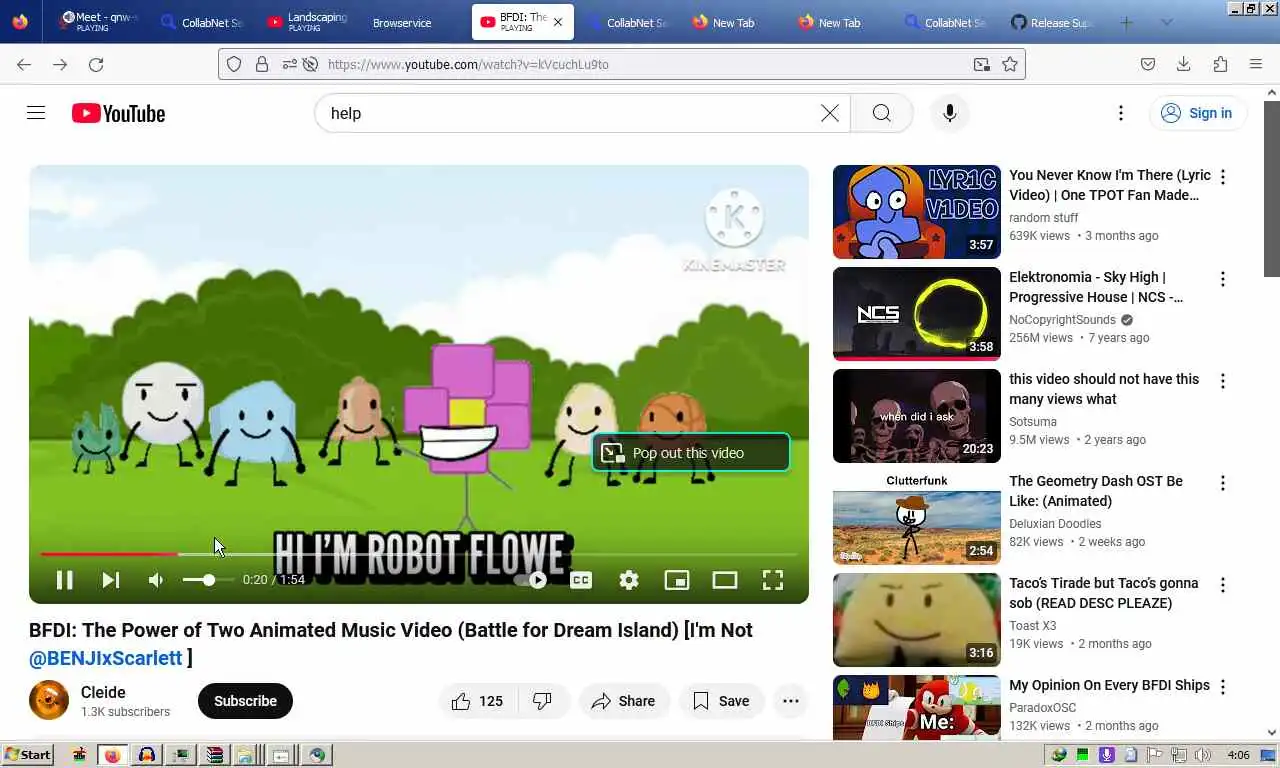
Task: Open You Never Know I'm There thumbnail
Action: click(x=917, y=212)
